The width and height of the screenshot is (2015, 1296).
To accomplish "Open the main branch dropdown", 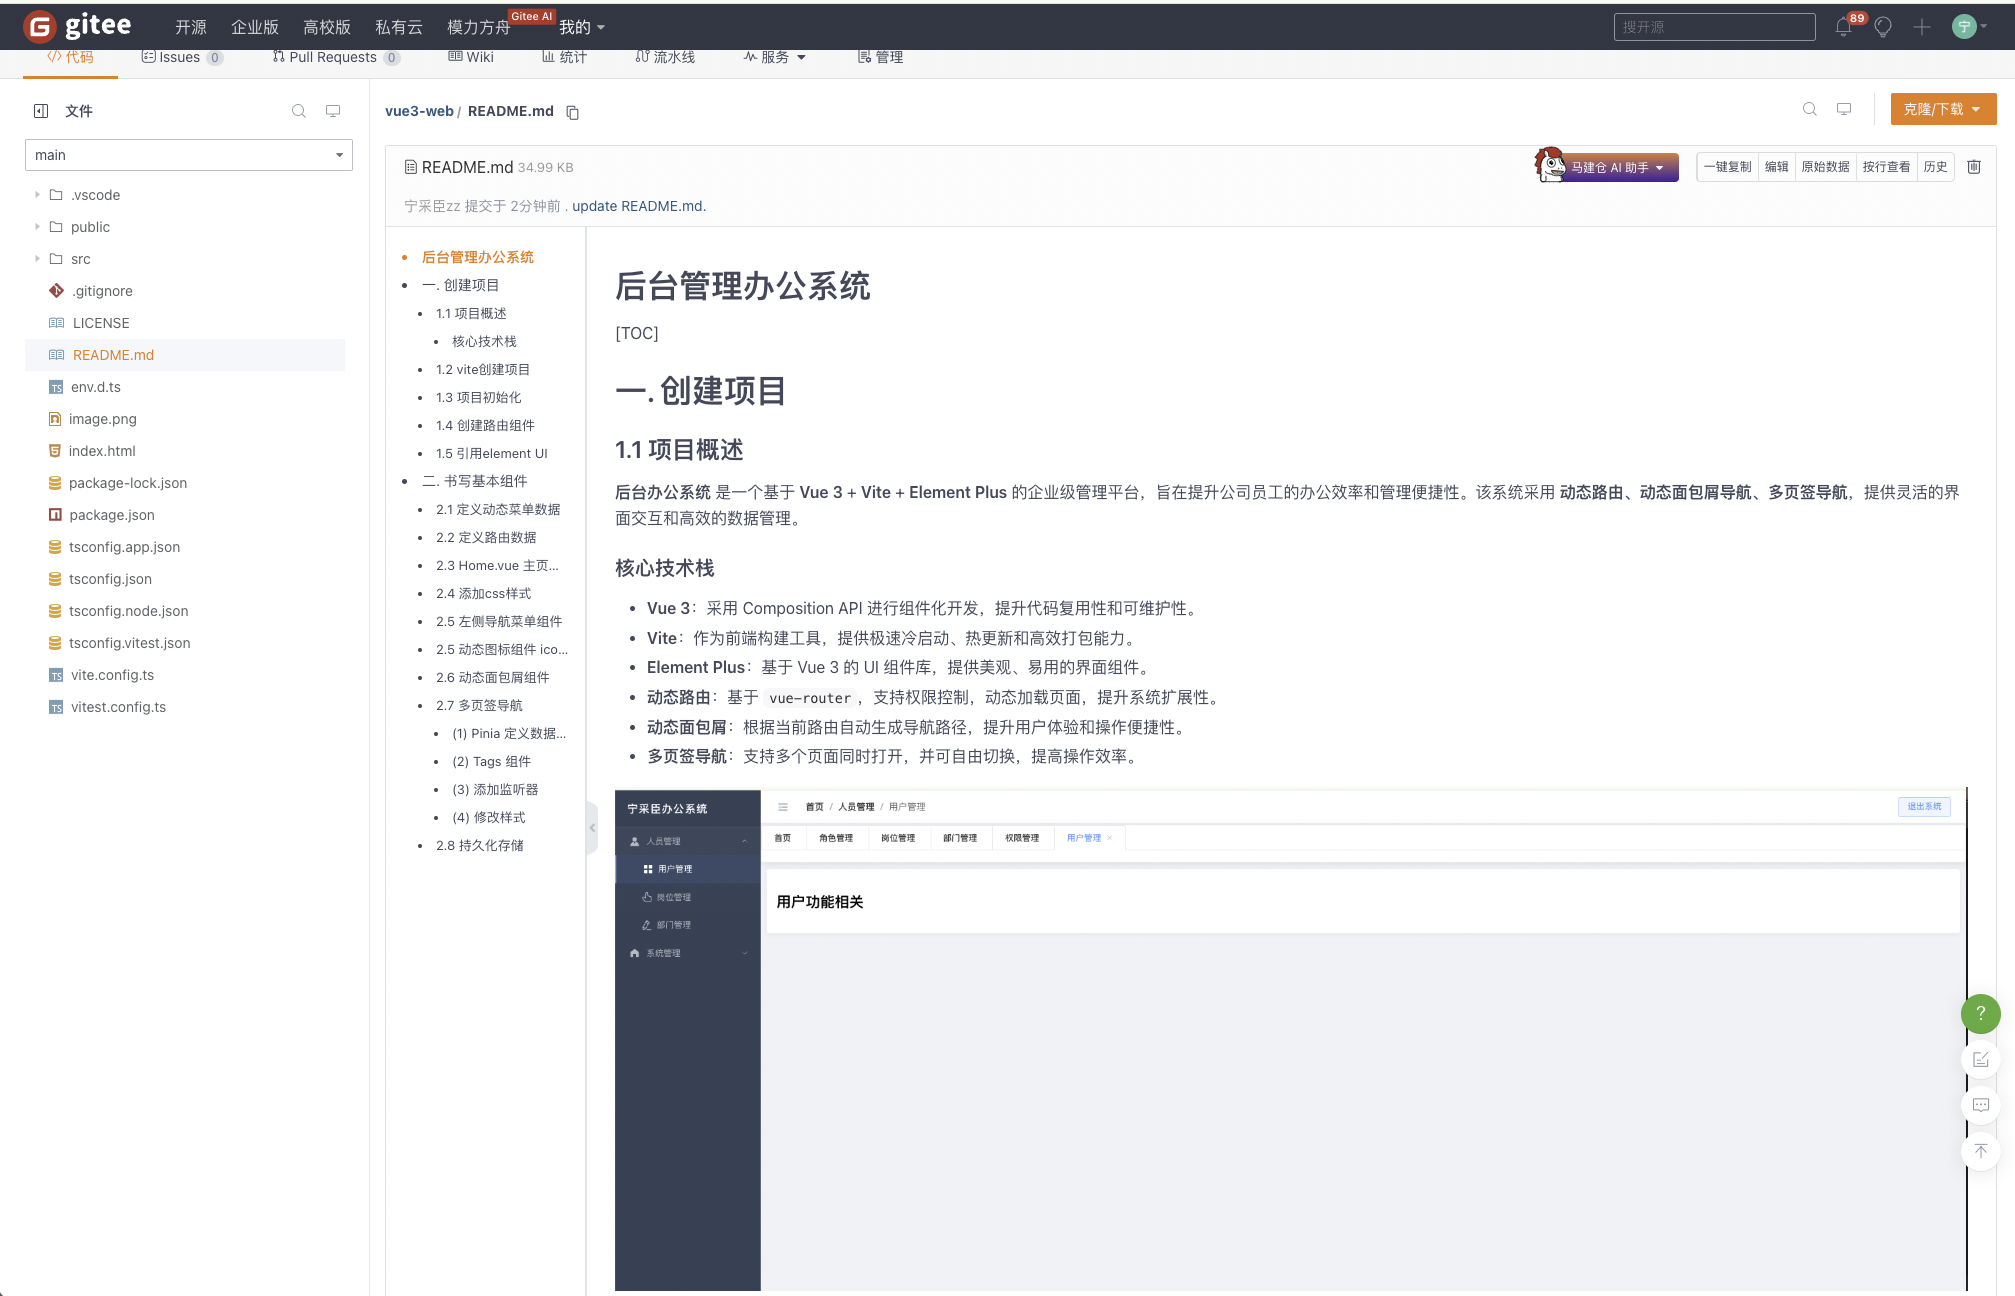I will click(x=188, y=155).
